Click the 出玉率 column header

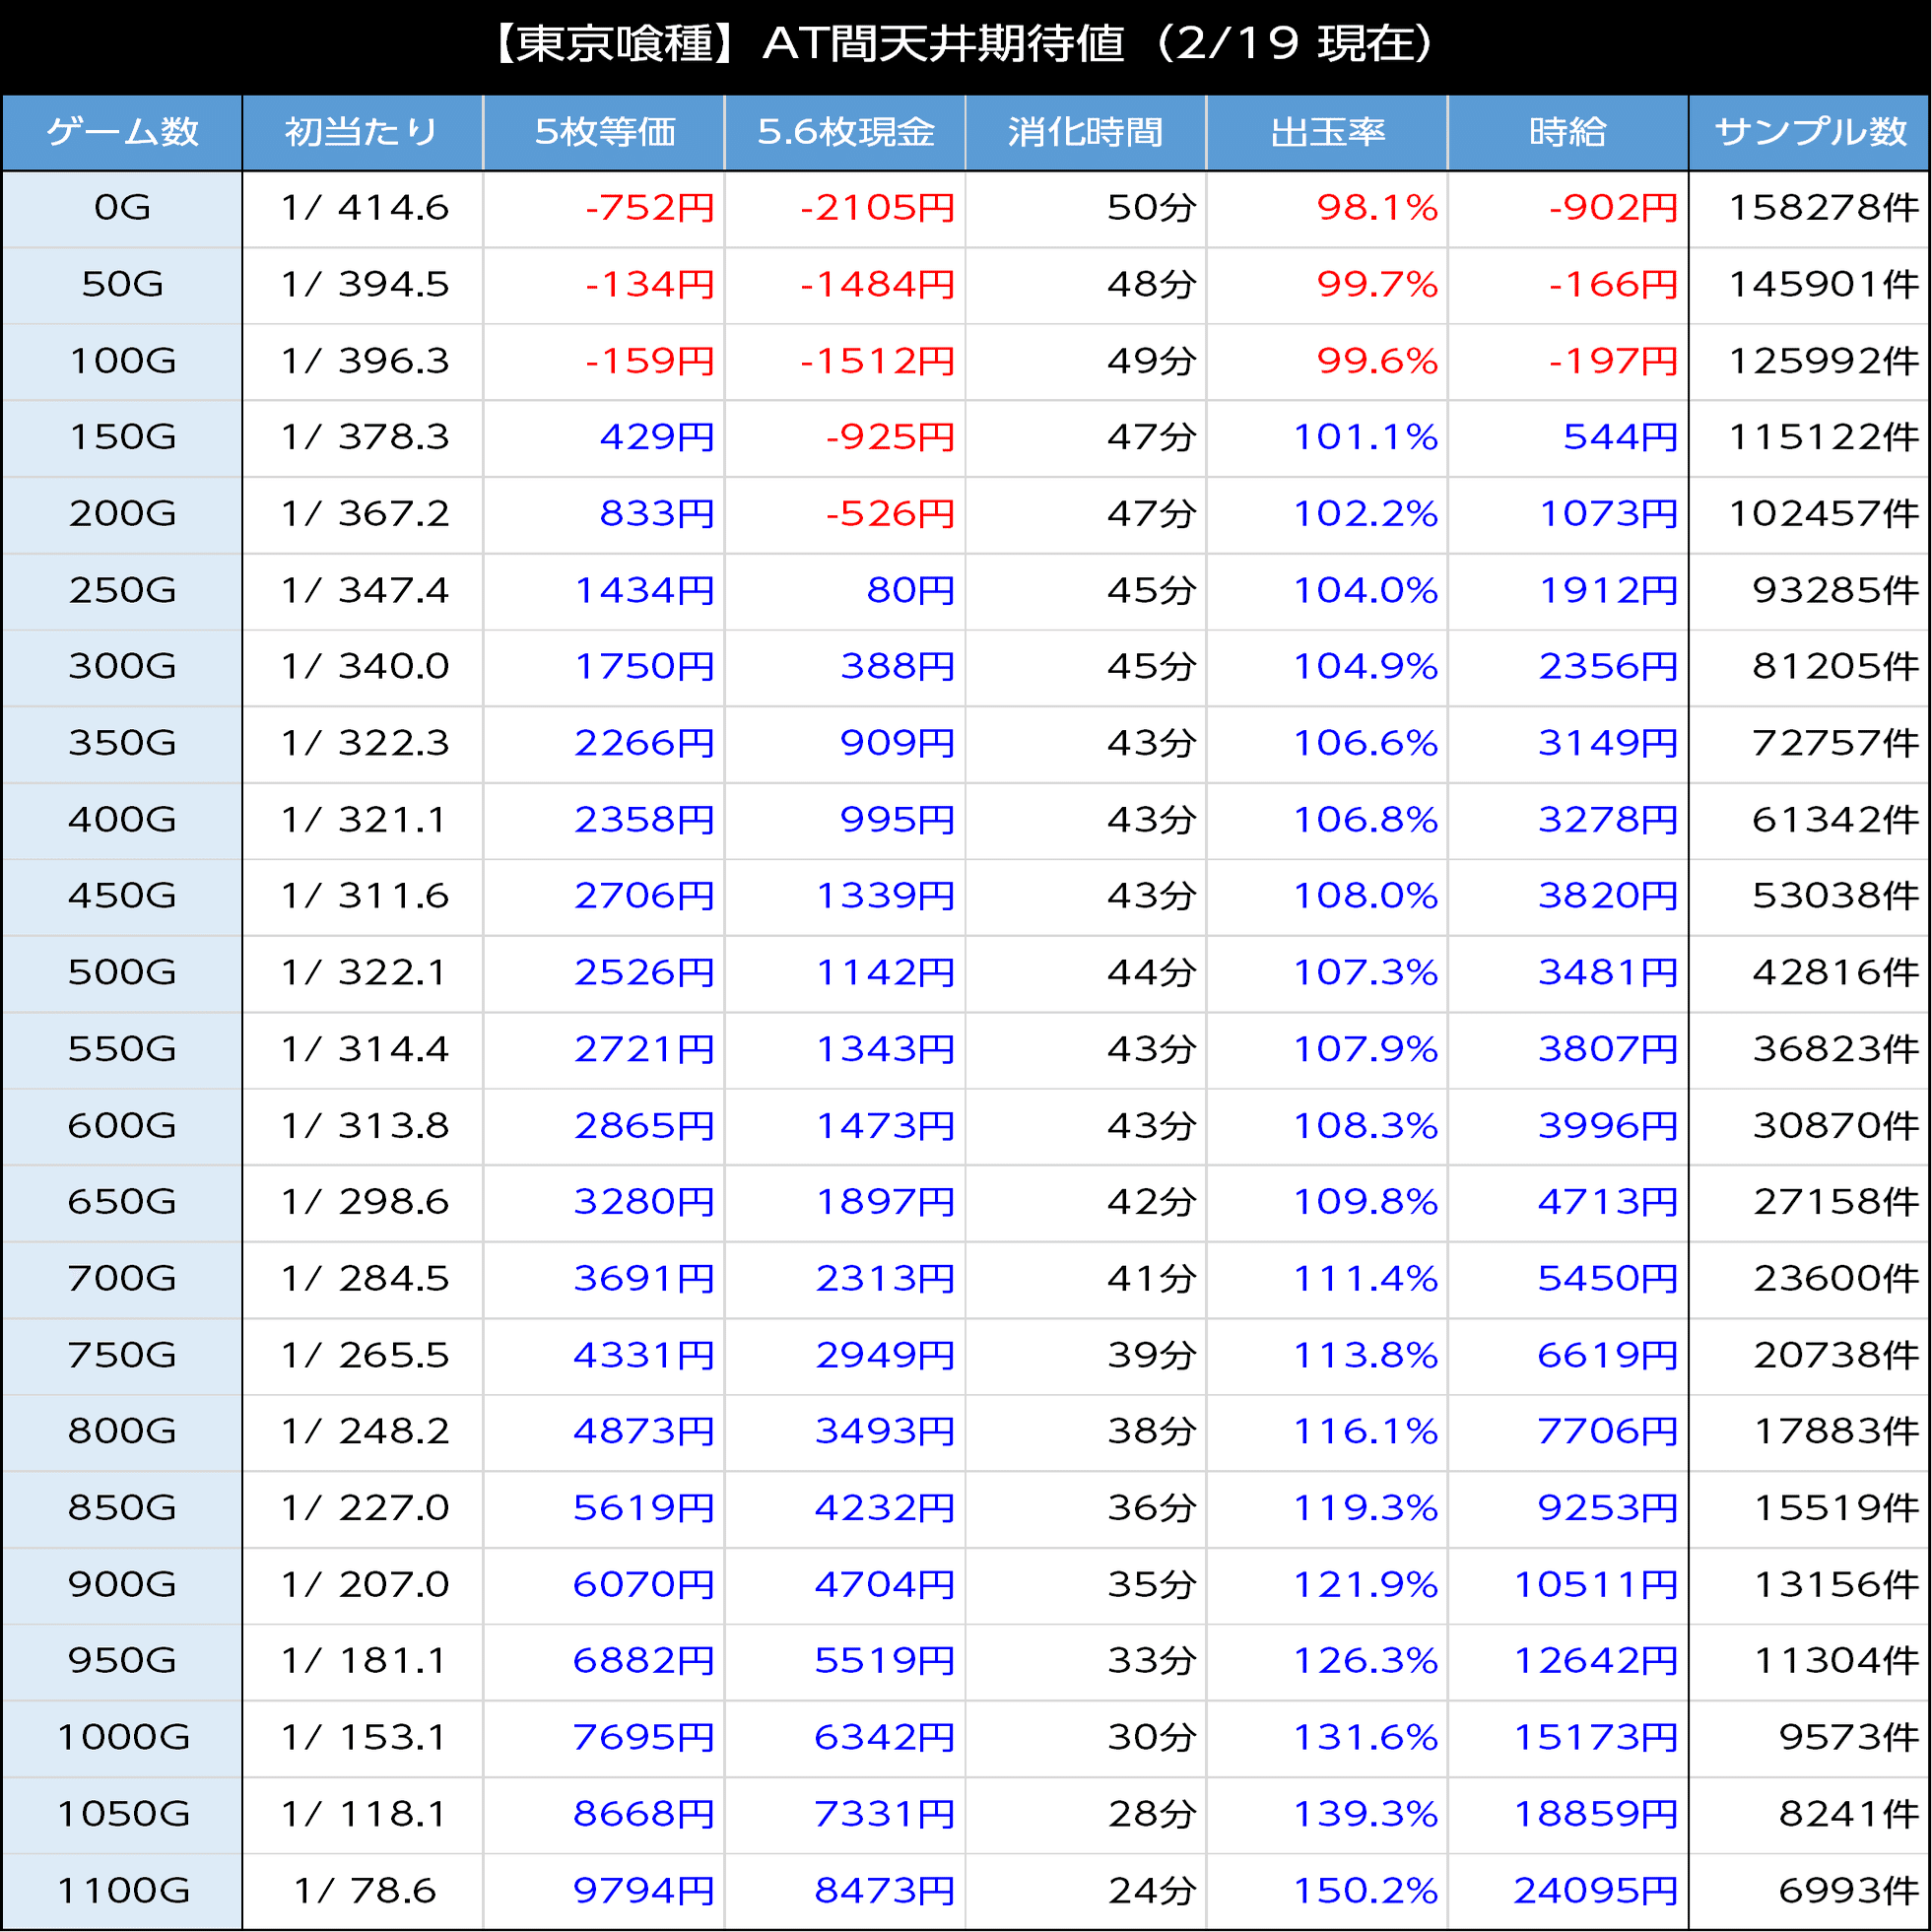click(1327, 132)
